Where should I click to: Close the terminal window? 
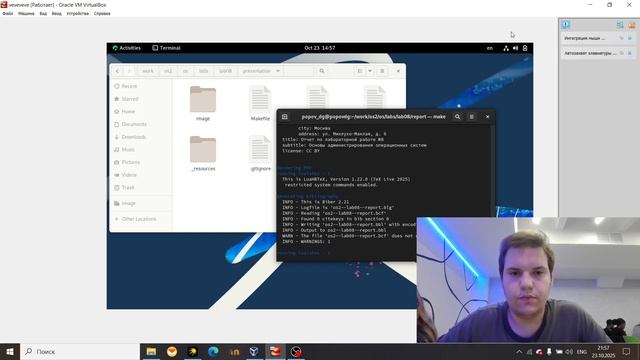487,117
